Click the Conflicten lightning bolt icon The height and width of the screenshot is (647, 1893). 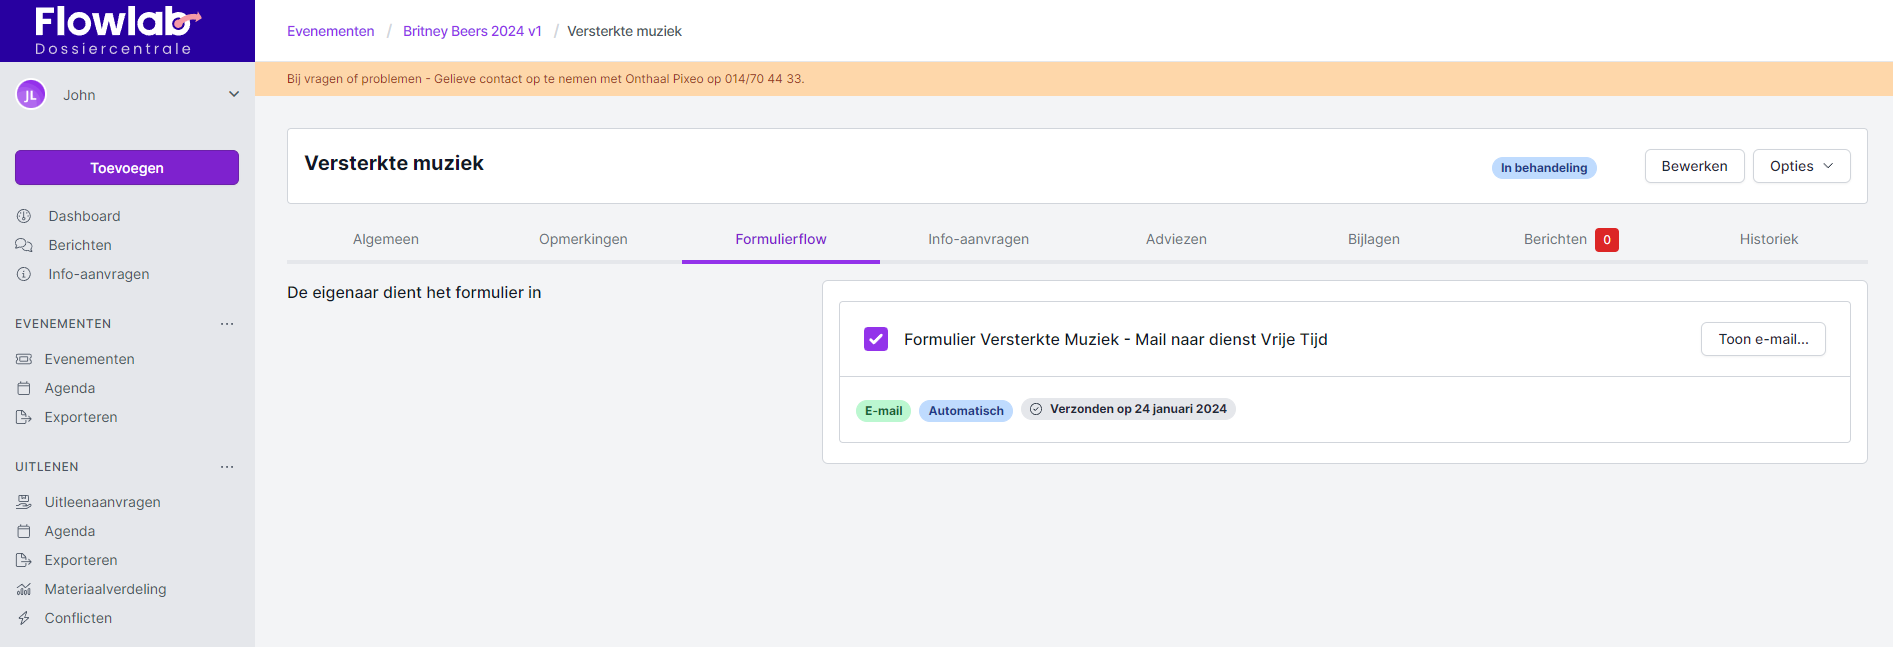pos(24,618)
